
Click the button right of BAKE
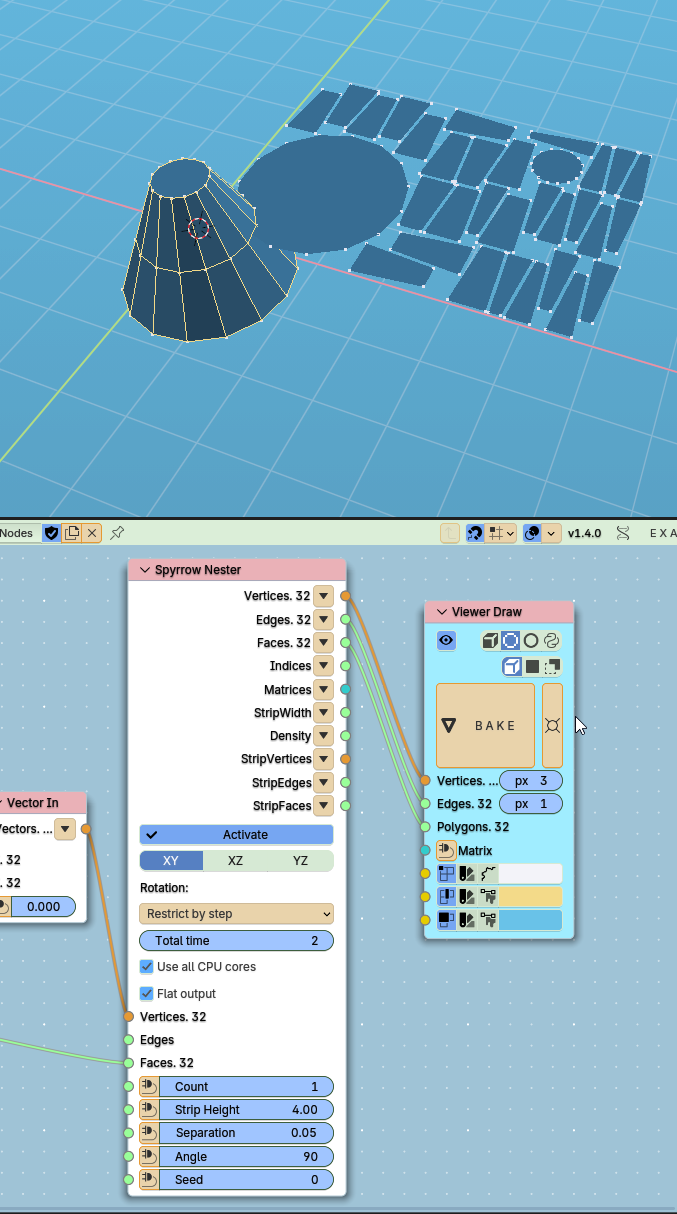552,726
